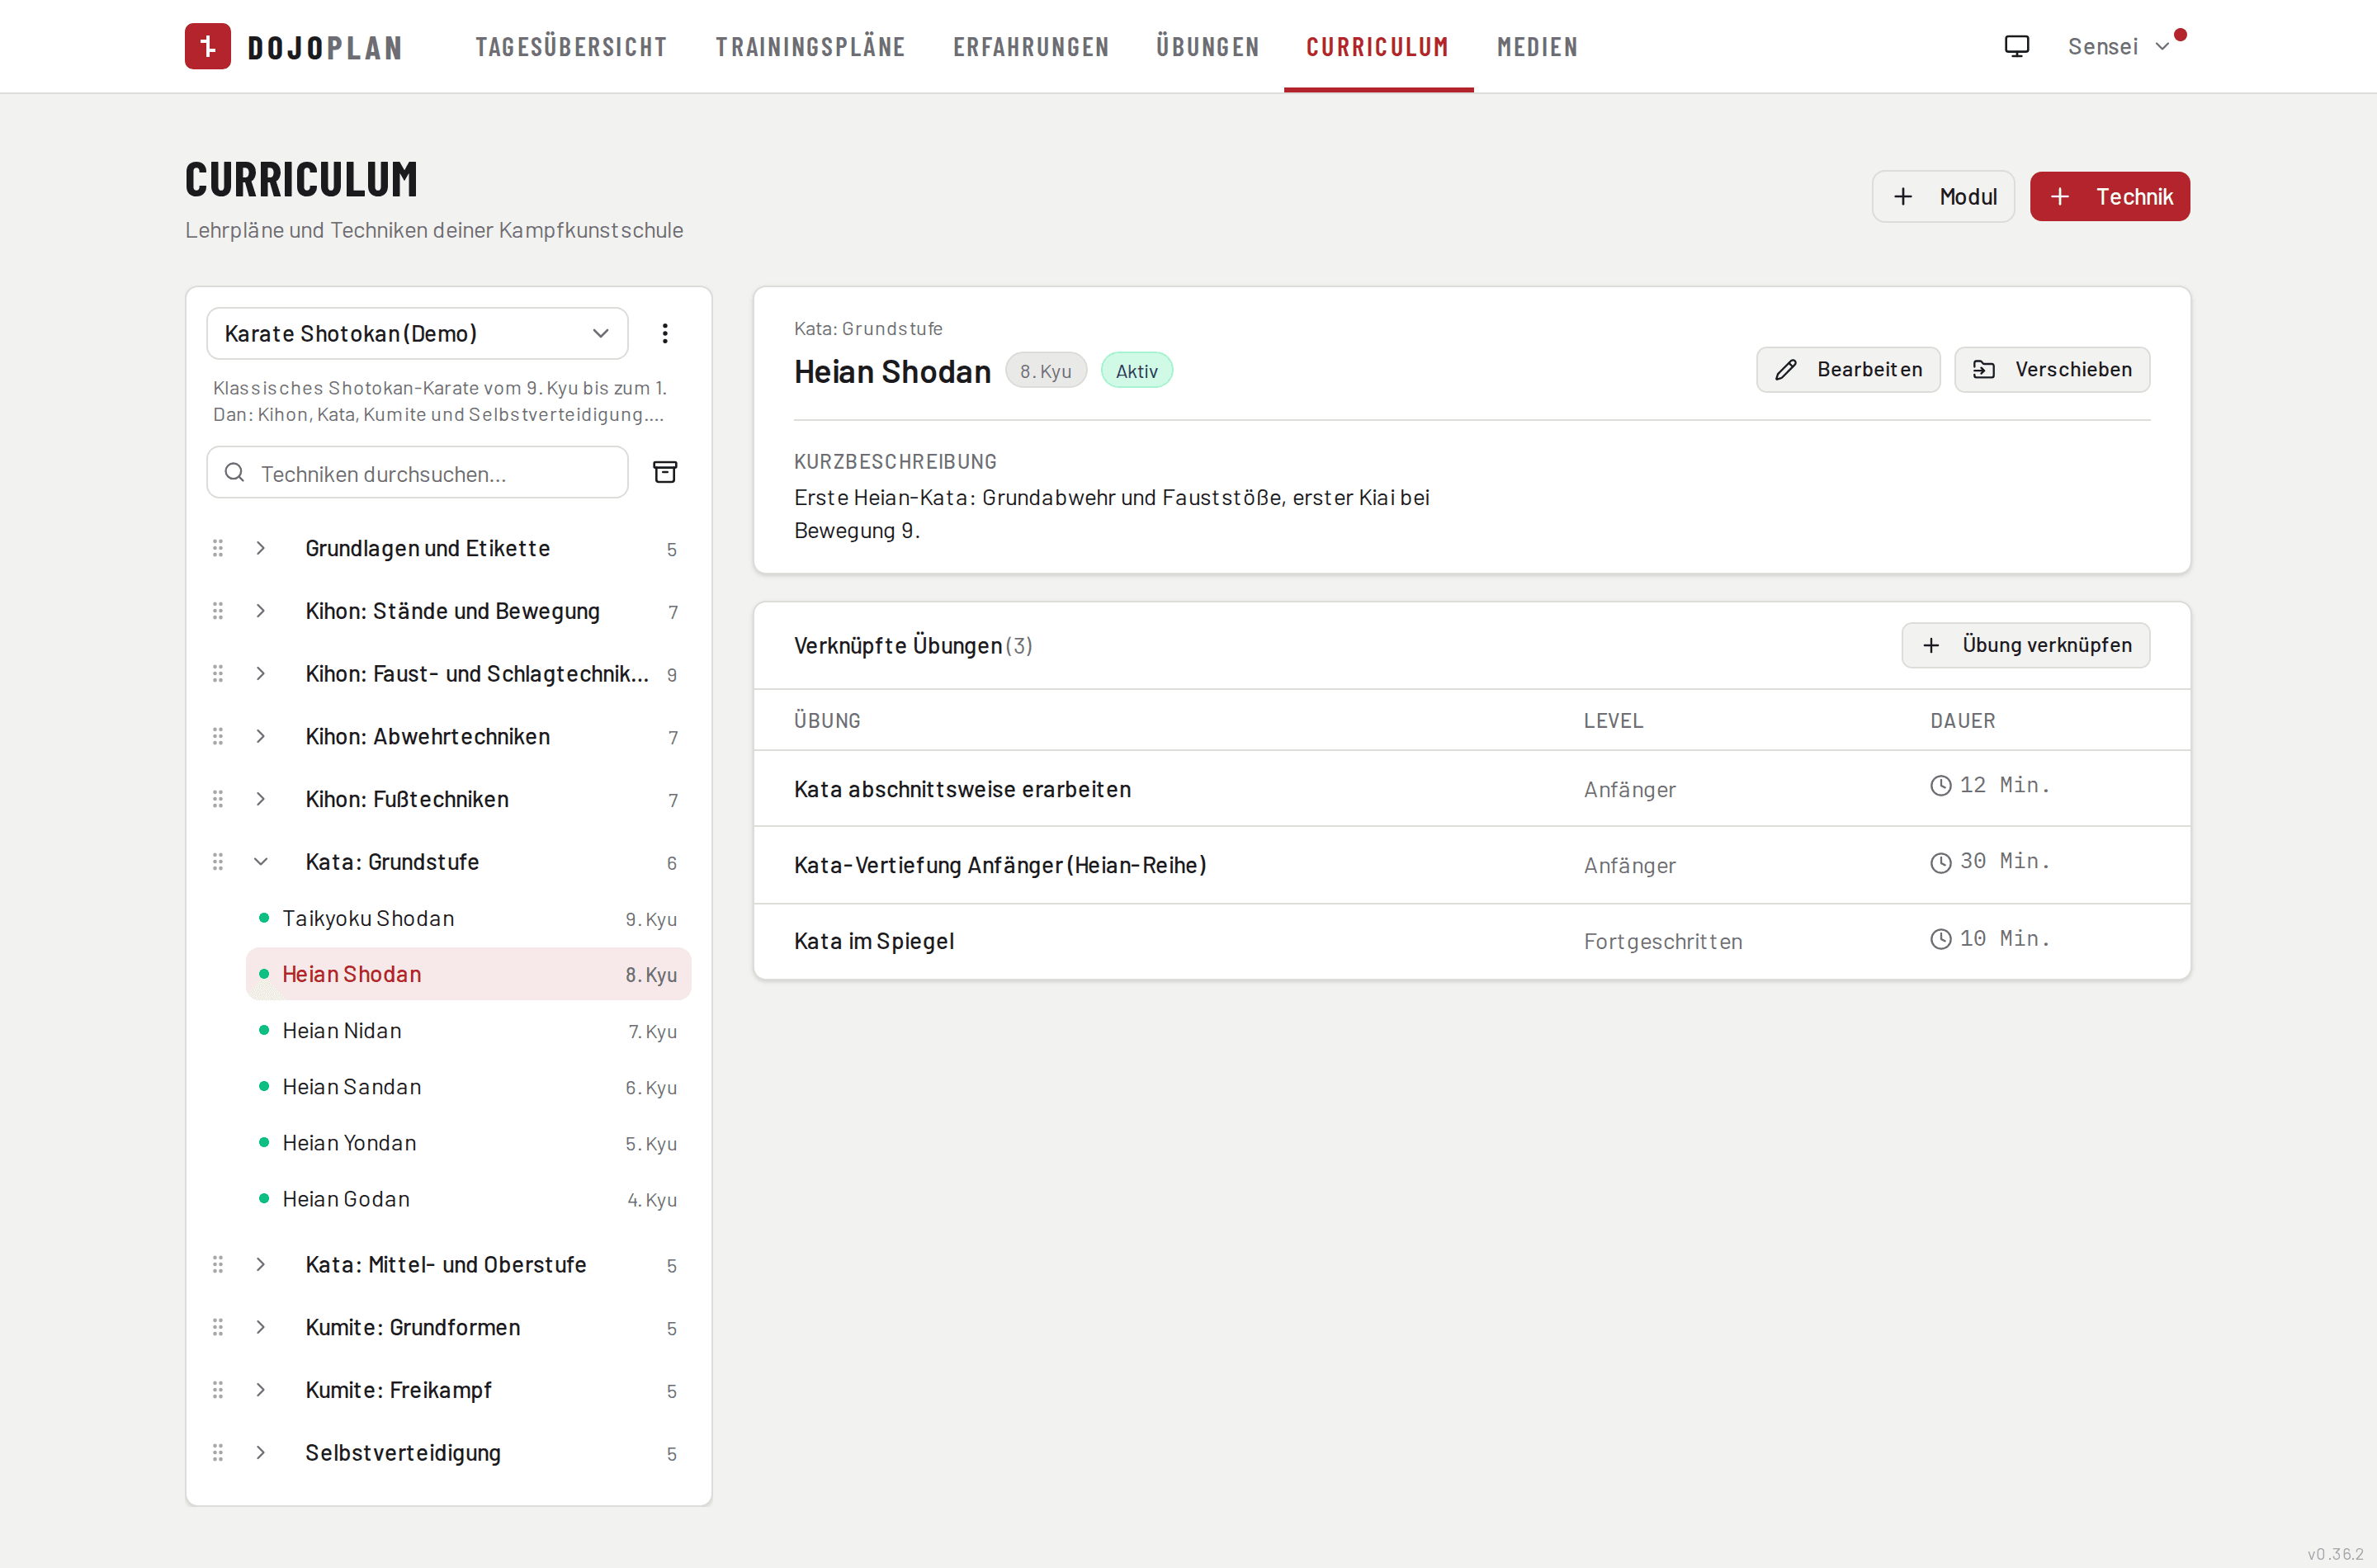Click drag handle of Kata: Grundstufe
This screenshot has height=1568, width=2377.
coord(218,862)
